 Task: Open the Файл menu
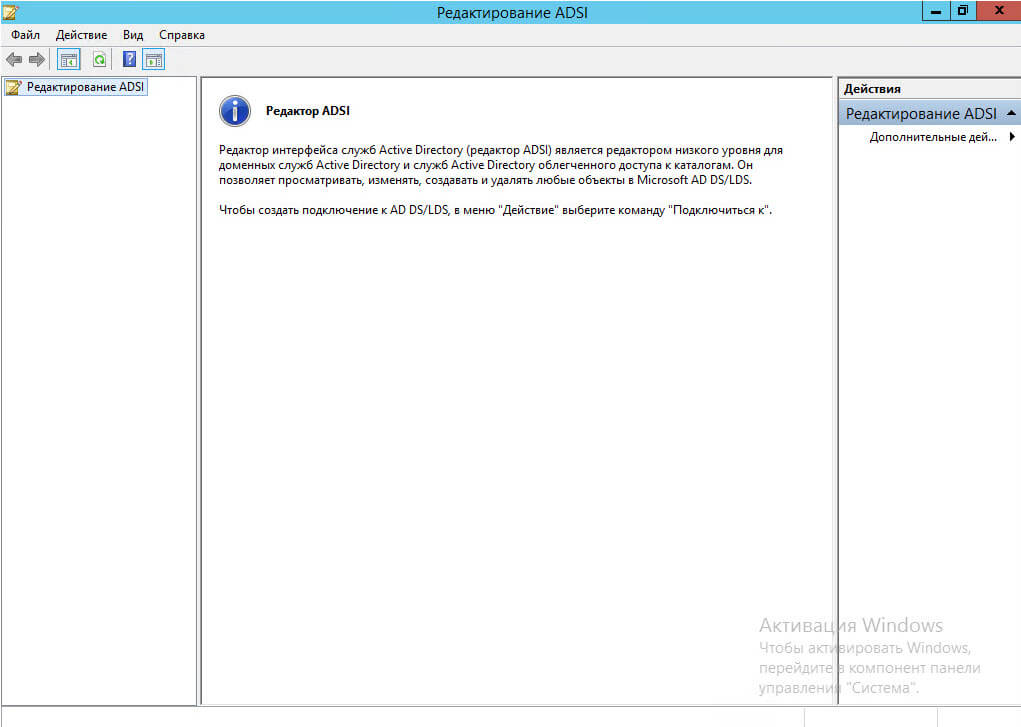[x=25, y=35]
